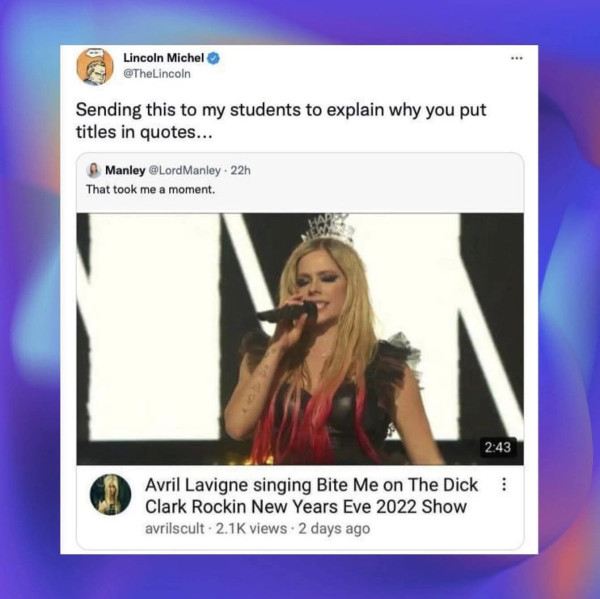Click the main tweet text about titles

[x=281, y=121]
